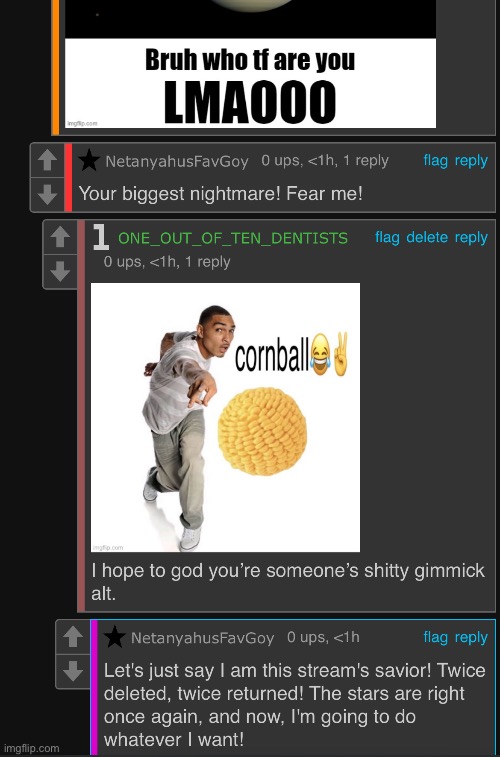Upvote the "stream's savior" comment
This screenshot has height=757, width=500.
73,637
